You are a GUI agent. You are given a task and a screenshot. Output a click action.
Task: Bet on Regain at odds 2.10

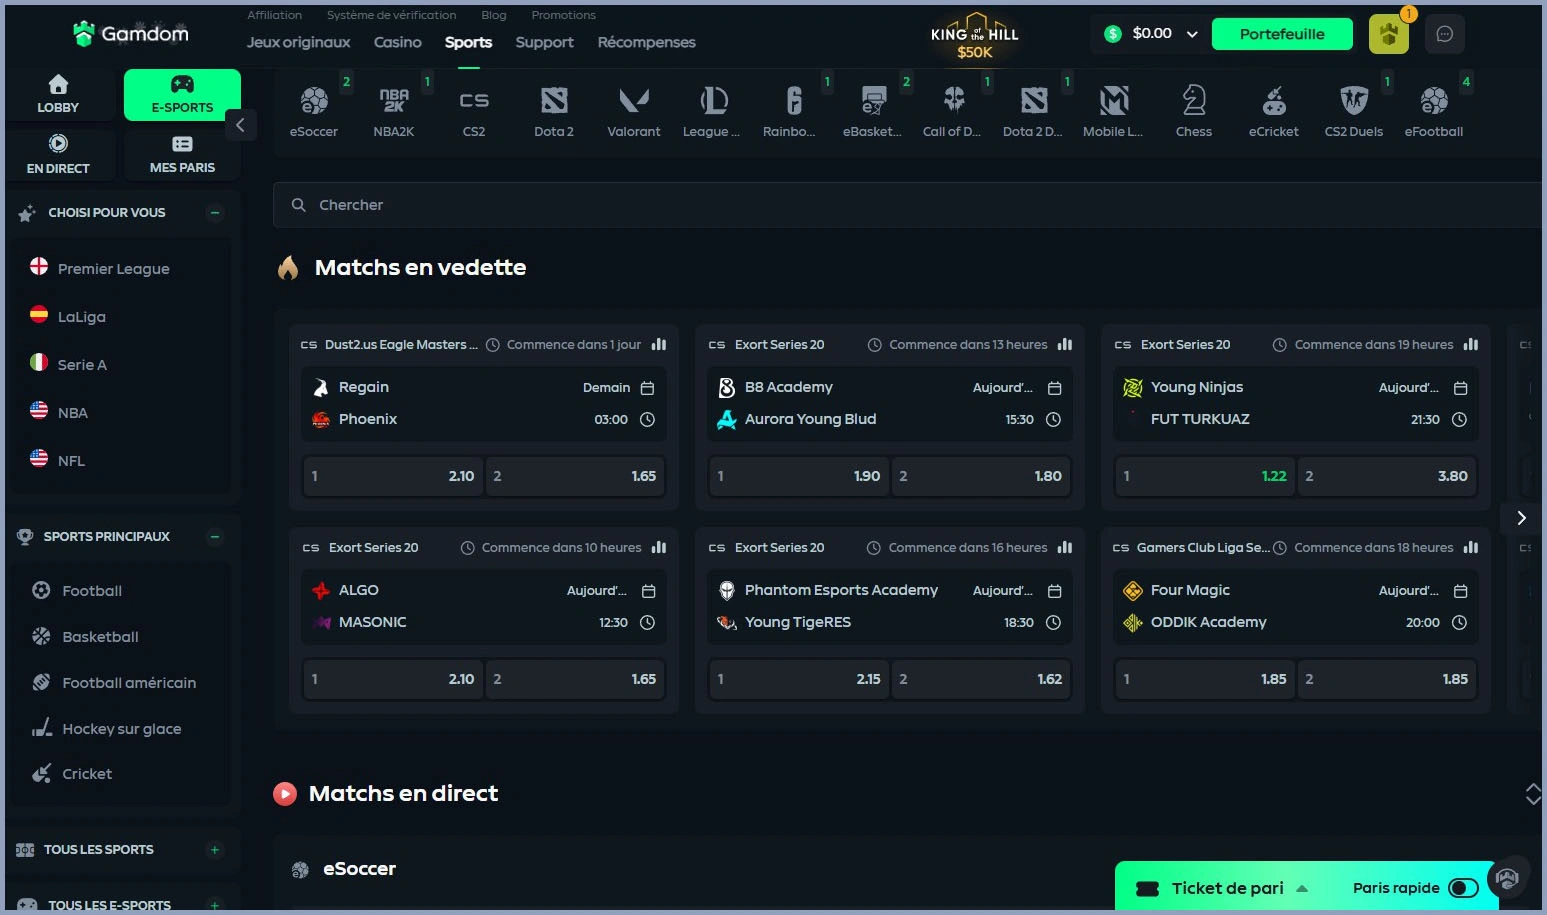(x=393, y=476)
